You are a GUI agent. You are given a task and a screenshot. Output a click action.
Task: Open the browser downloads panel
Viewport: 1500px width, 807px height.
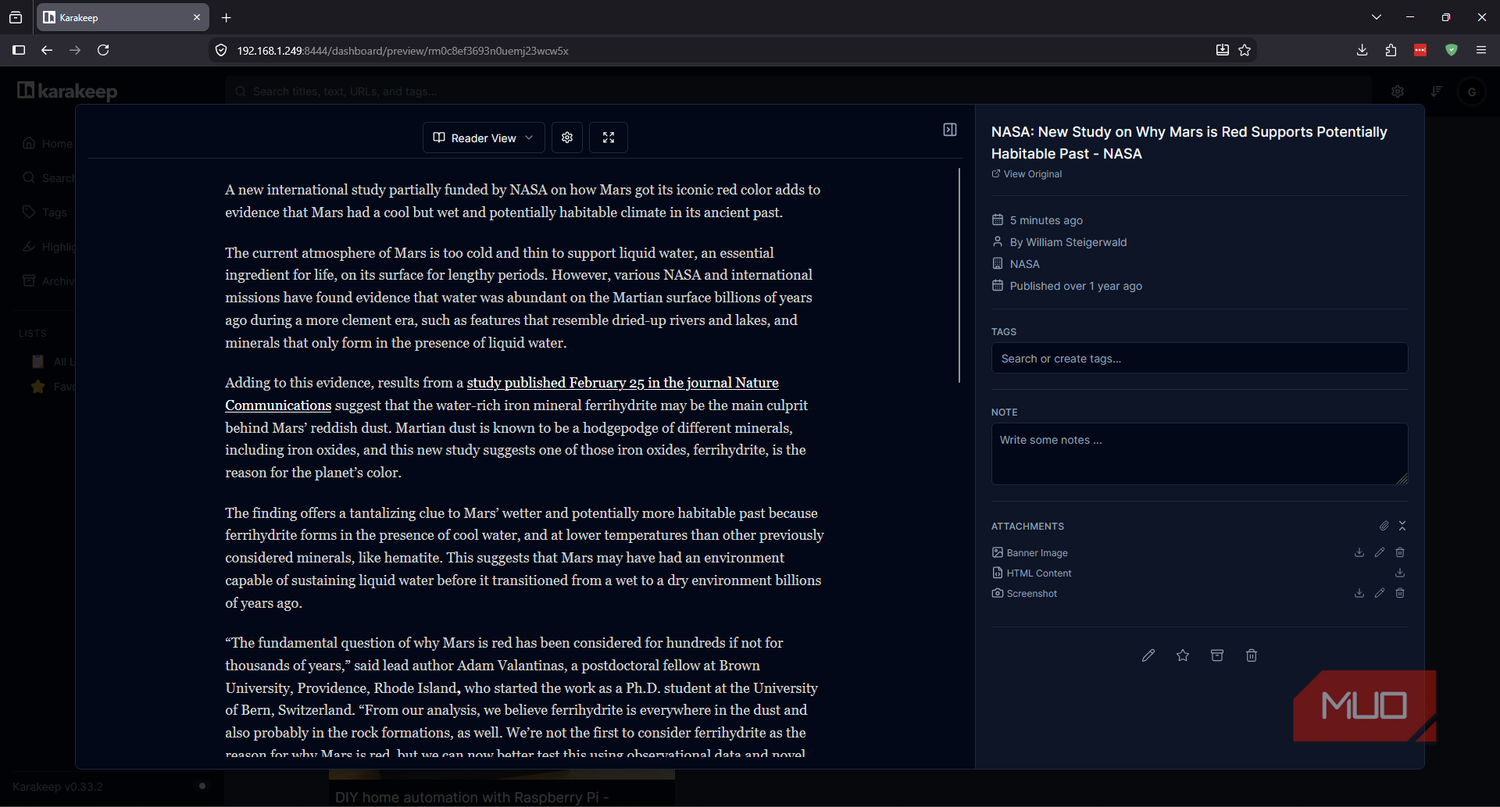1362,50
